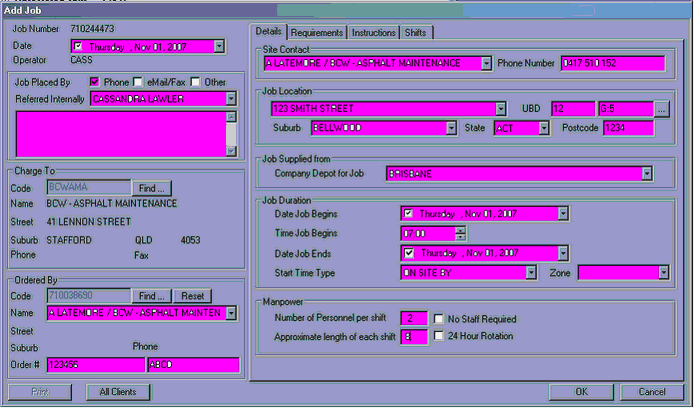Click Find button in Charge To section

pyautogui.click(x=151, y=188)
